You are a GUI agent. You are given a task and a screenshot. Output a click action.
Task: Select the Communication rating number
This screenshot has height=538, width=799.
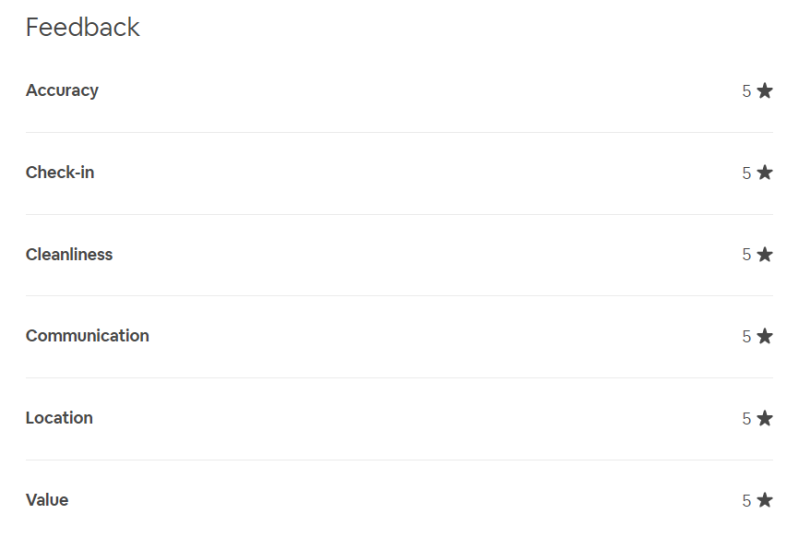pyautogui.click(x=746, y=336)
